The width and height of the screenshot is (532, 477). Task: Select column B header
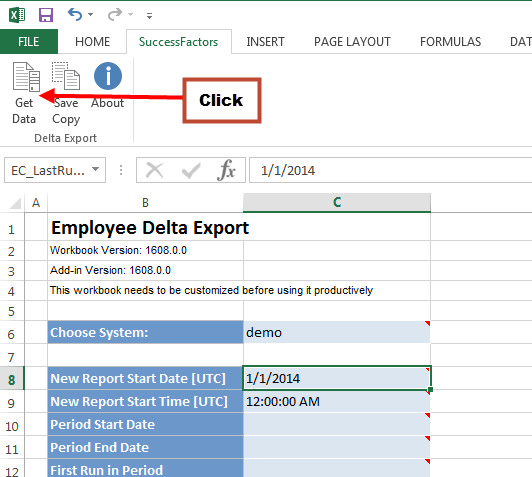[x=145, y=203]
